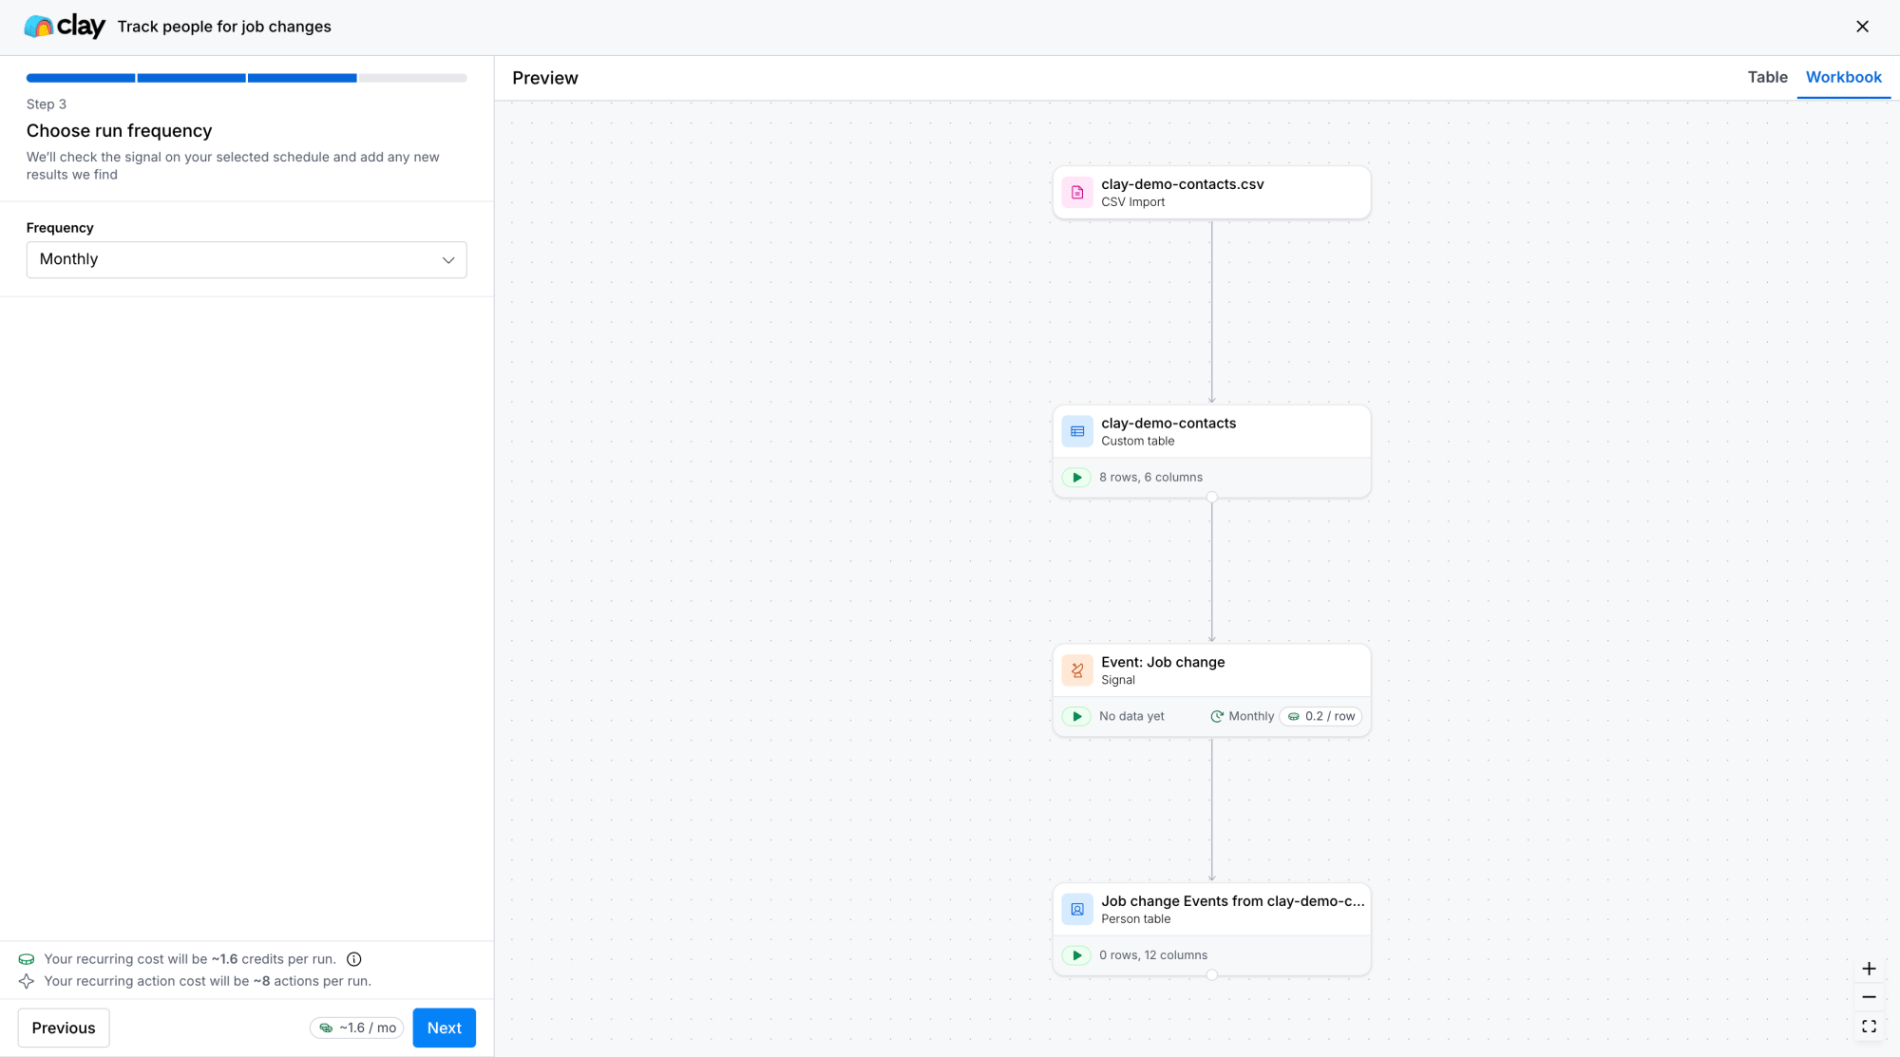
Task: Run the clay-demo-contacts table play button
Action: pyautogui.click(x=1076, y=477)
